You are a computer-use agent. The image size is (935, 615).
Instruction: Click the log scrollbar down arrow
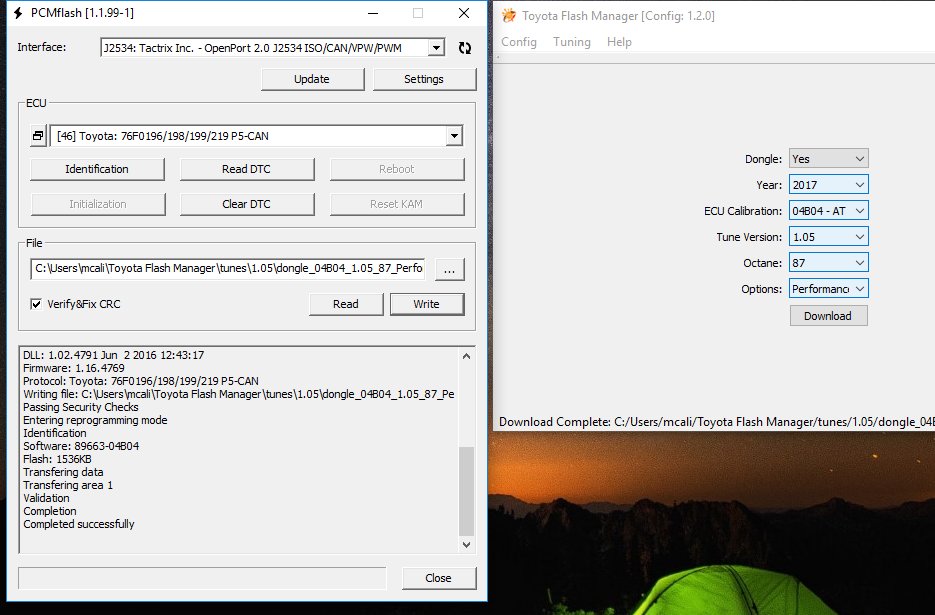click(x=466, y=545)
